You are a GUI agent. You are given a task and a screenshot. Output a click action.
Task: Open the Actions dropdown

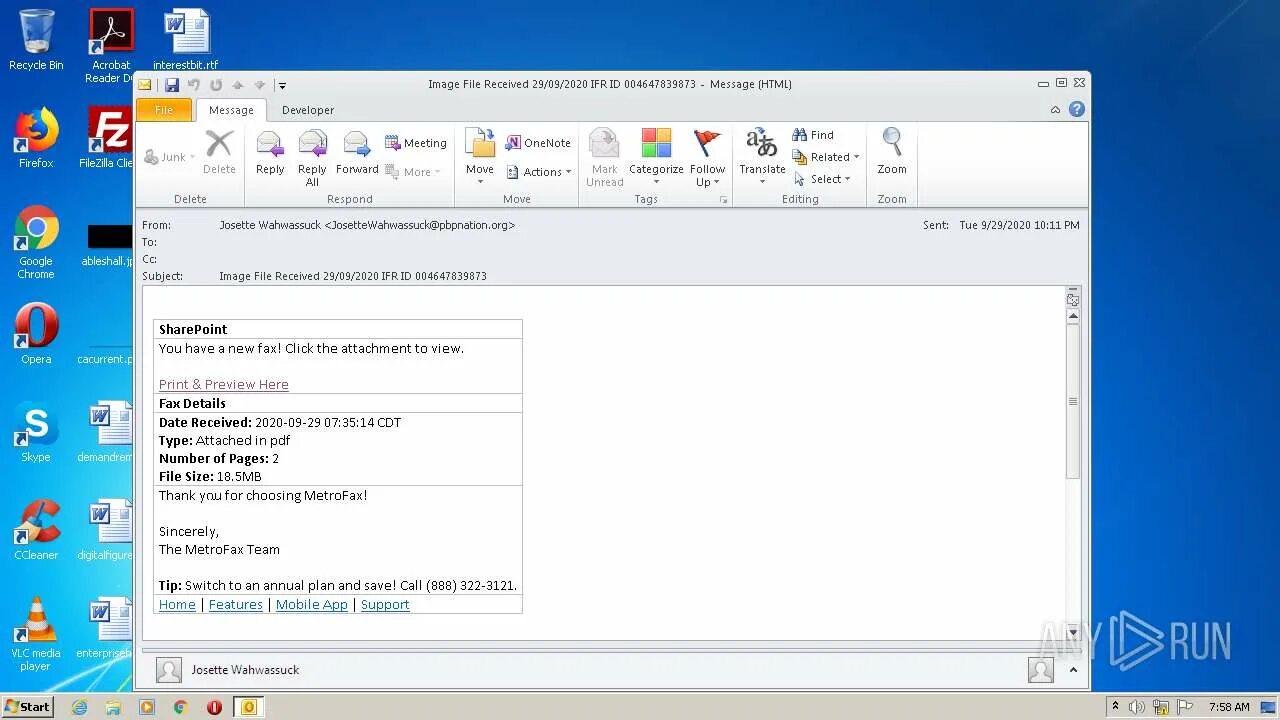(x=538, y=172)
